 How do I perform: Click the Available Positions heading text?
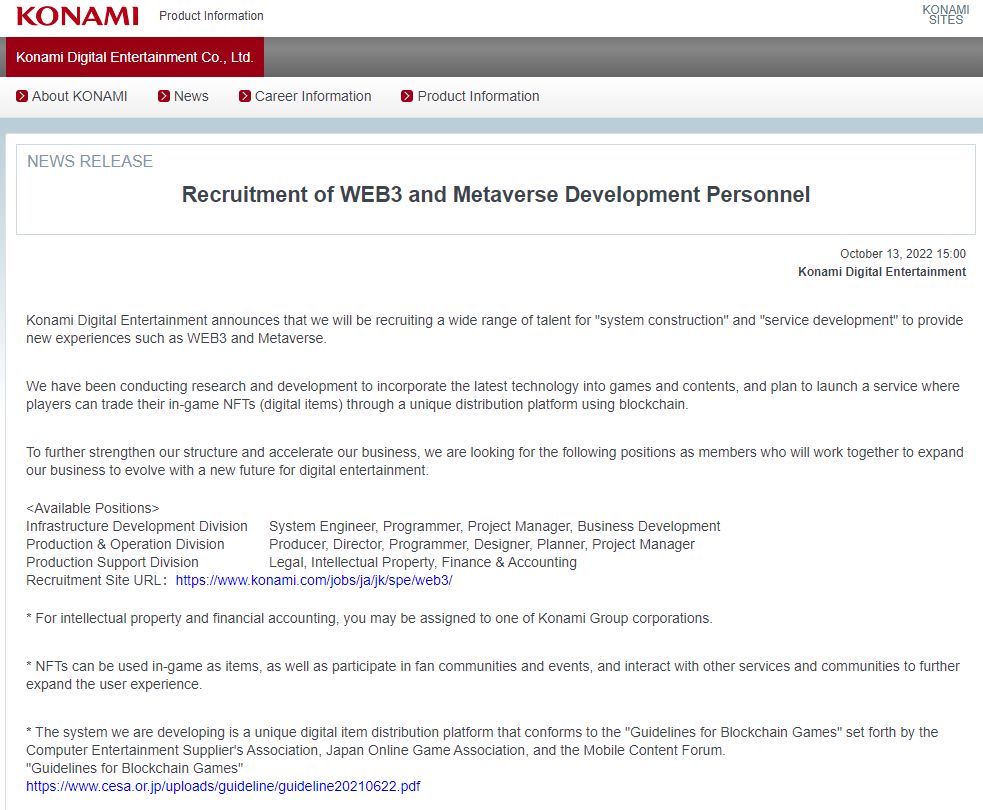(93, 508)
